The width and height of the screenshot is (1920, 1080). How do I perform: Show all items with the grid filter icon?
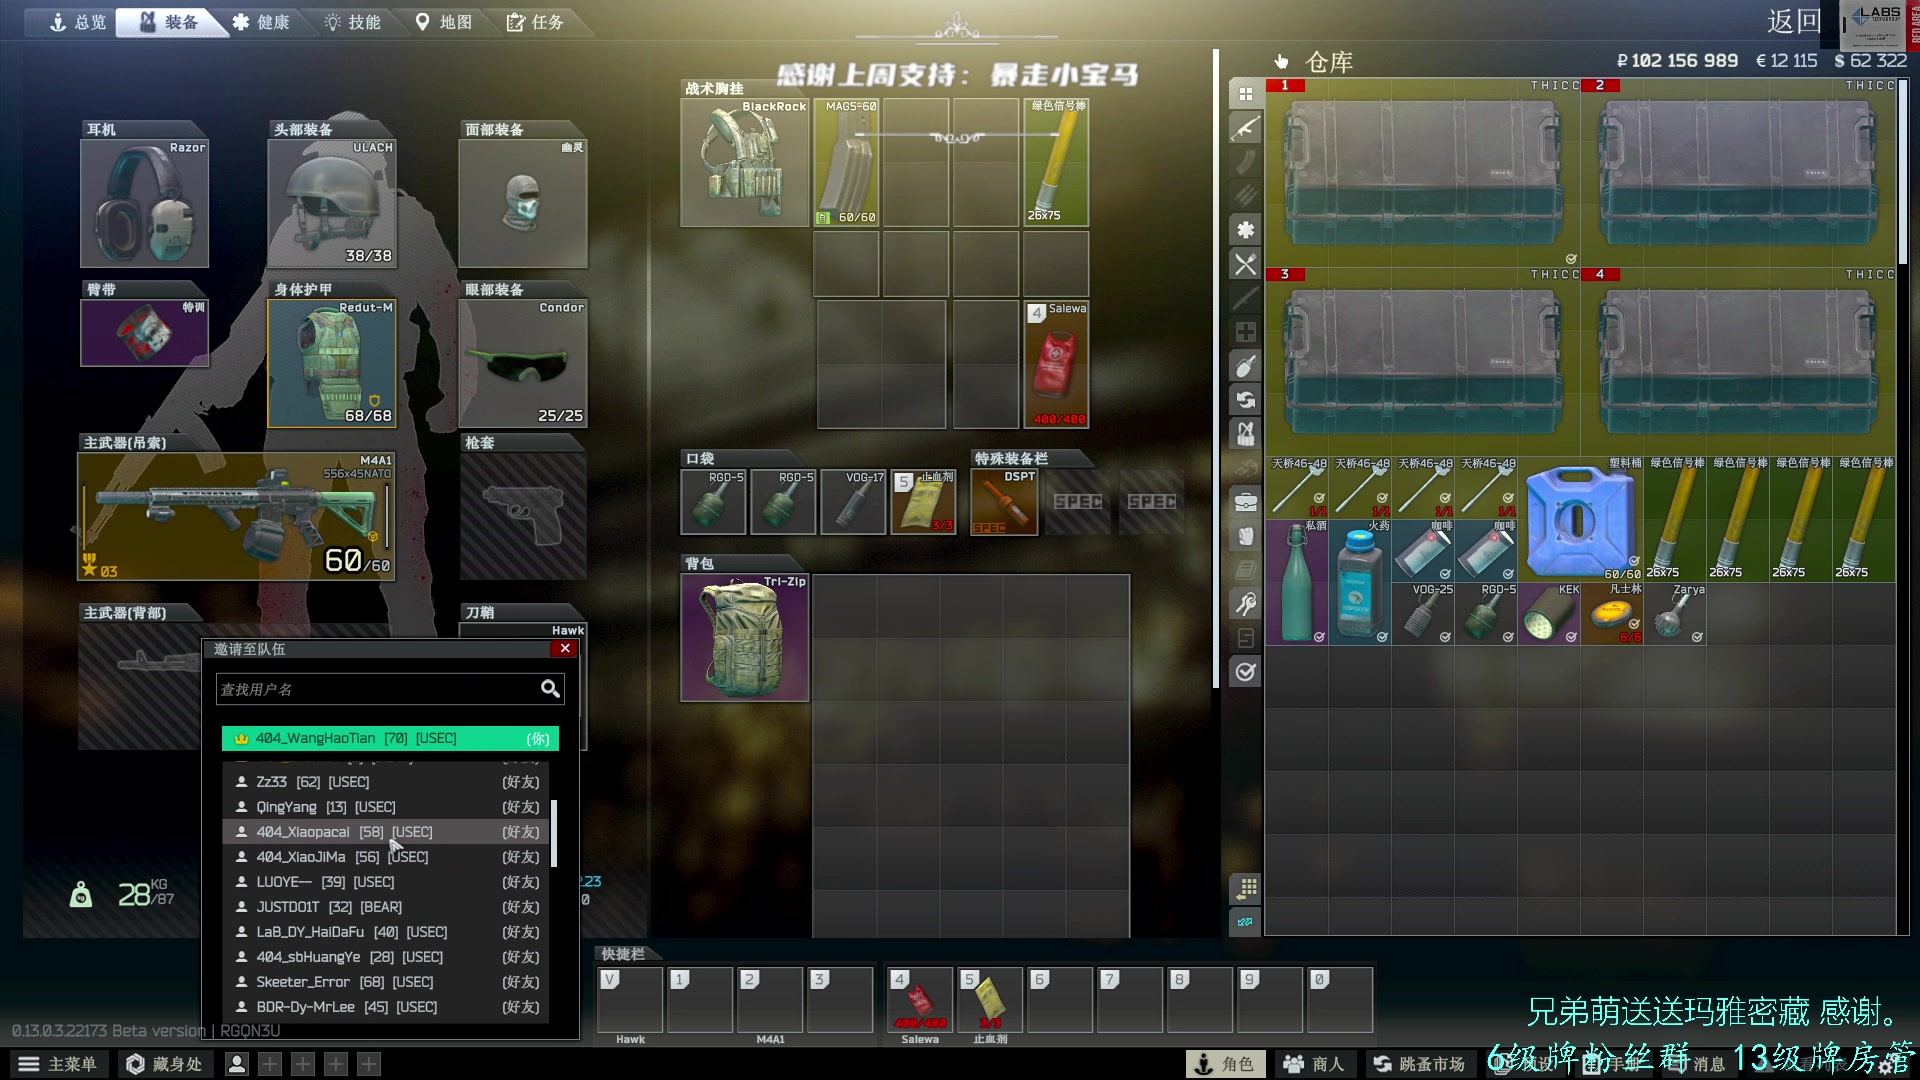pos(1245,94)
